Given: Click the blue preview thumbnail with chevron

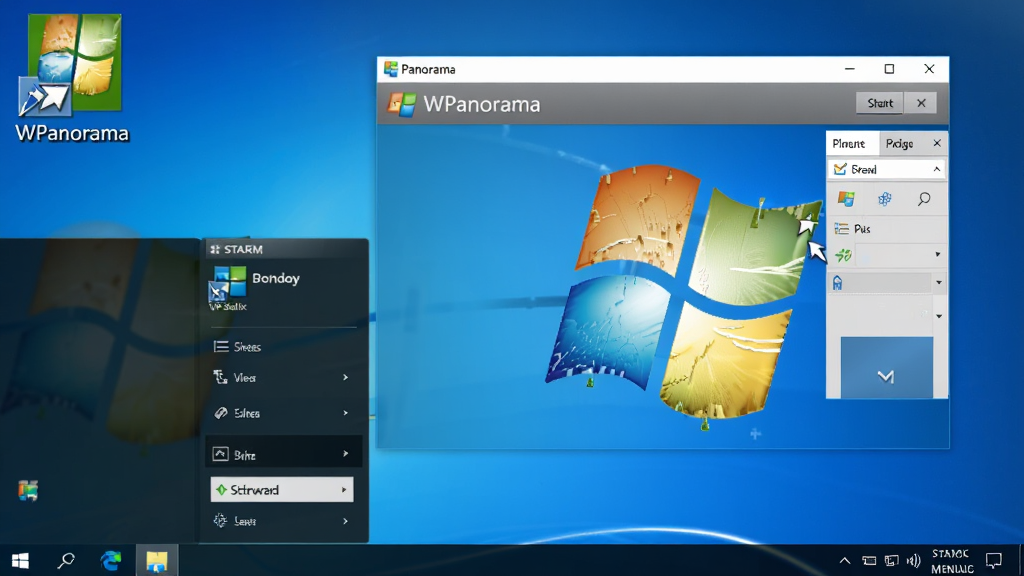Looking at the screenshot, I should [x=886, y=367].
